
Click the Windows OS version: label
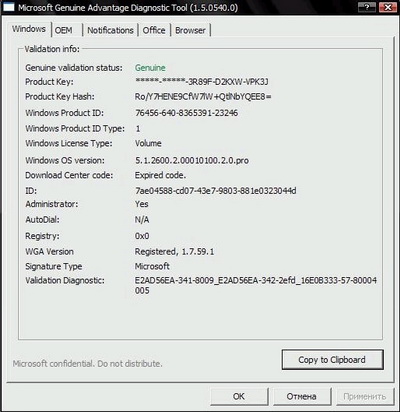pos(65,160)
